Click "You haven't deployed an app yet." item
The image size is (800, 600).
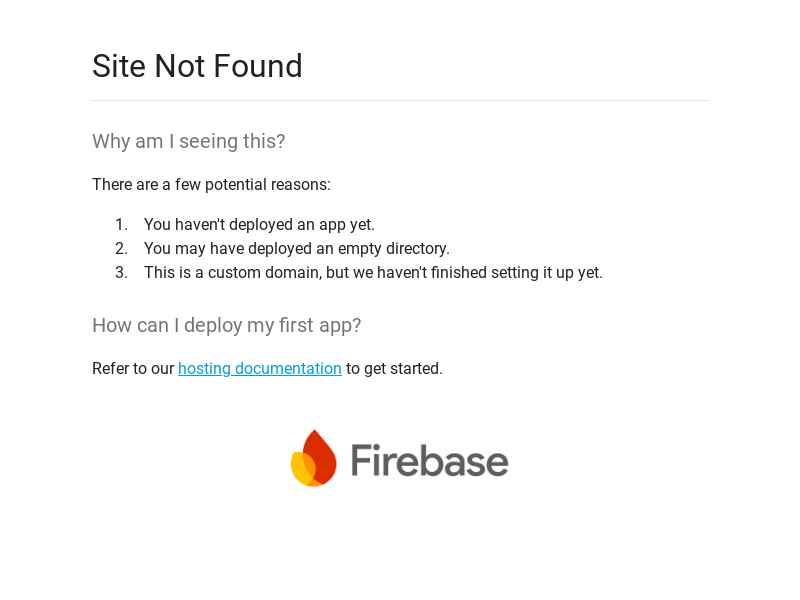[x=259, y=225]
